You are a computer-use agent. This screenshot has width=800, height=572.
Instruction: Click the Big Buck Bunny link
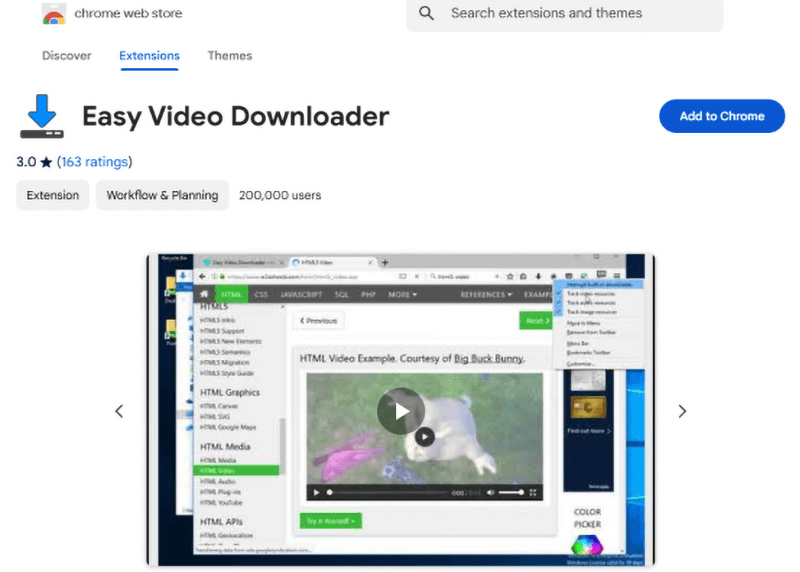(489, 358)
